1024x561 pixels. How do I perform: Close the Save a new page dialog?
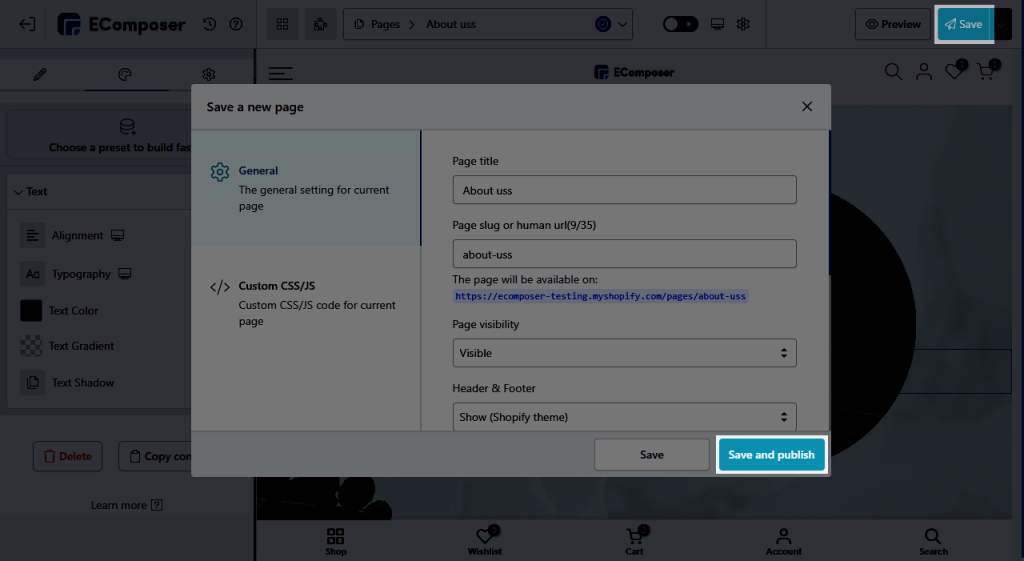click(807, 106)
